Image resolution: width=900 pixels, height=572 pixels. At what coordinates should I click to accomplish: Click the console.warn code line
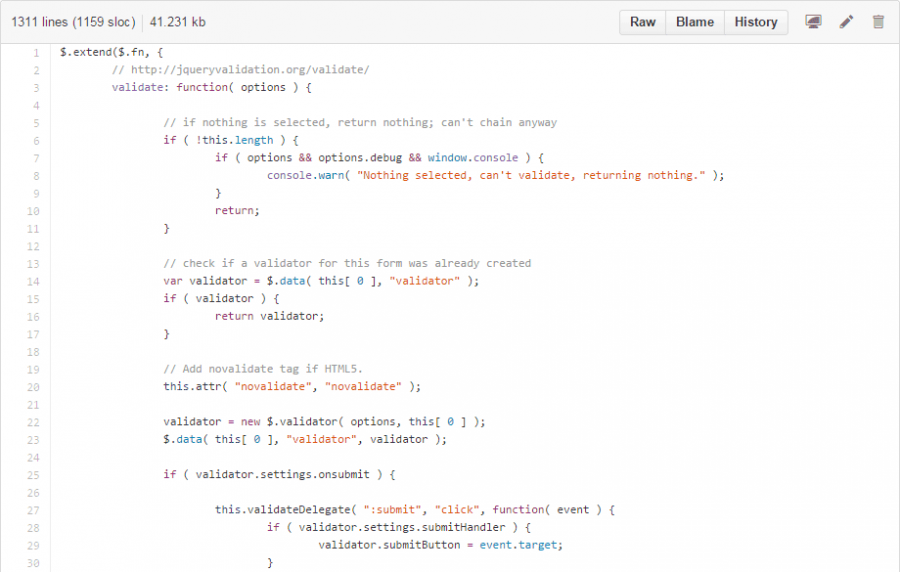click(x=494, y=175)
